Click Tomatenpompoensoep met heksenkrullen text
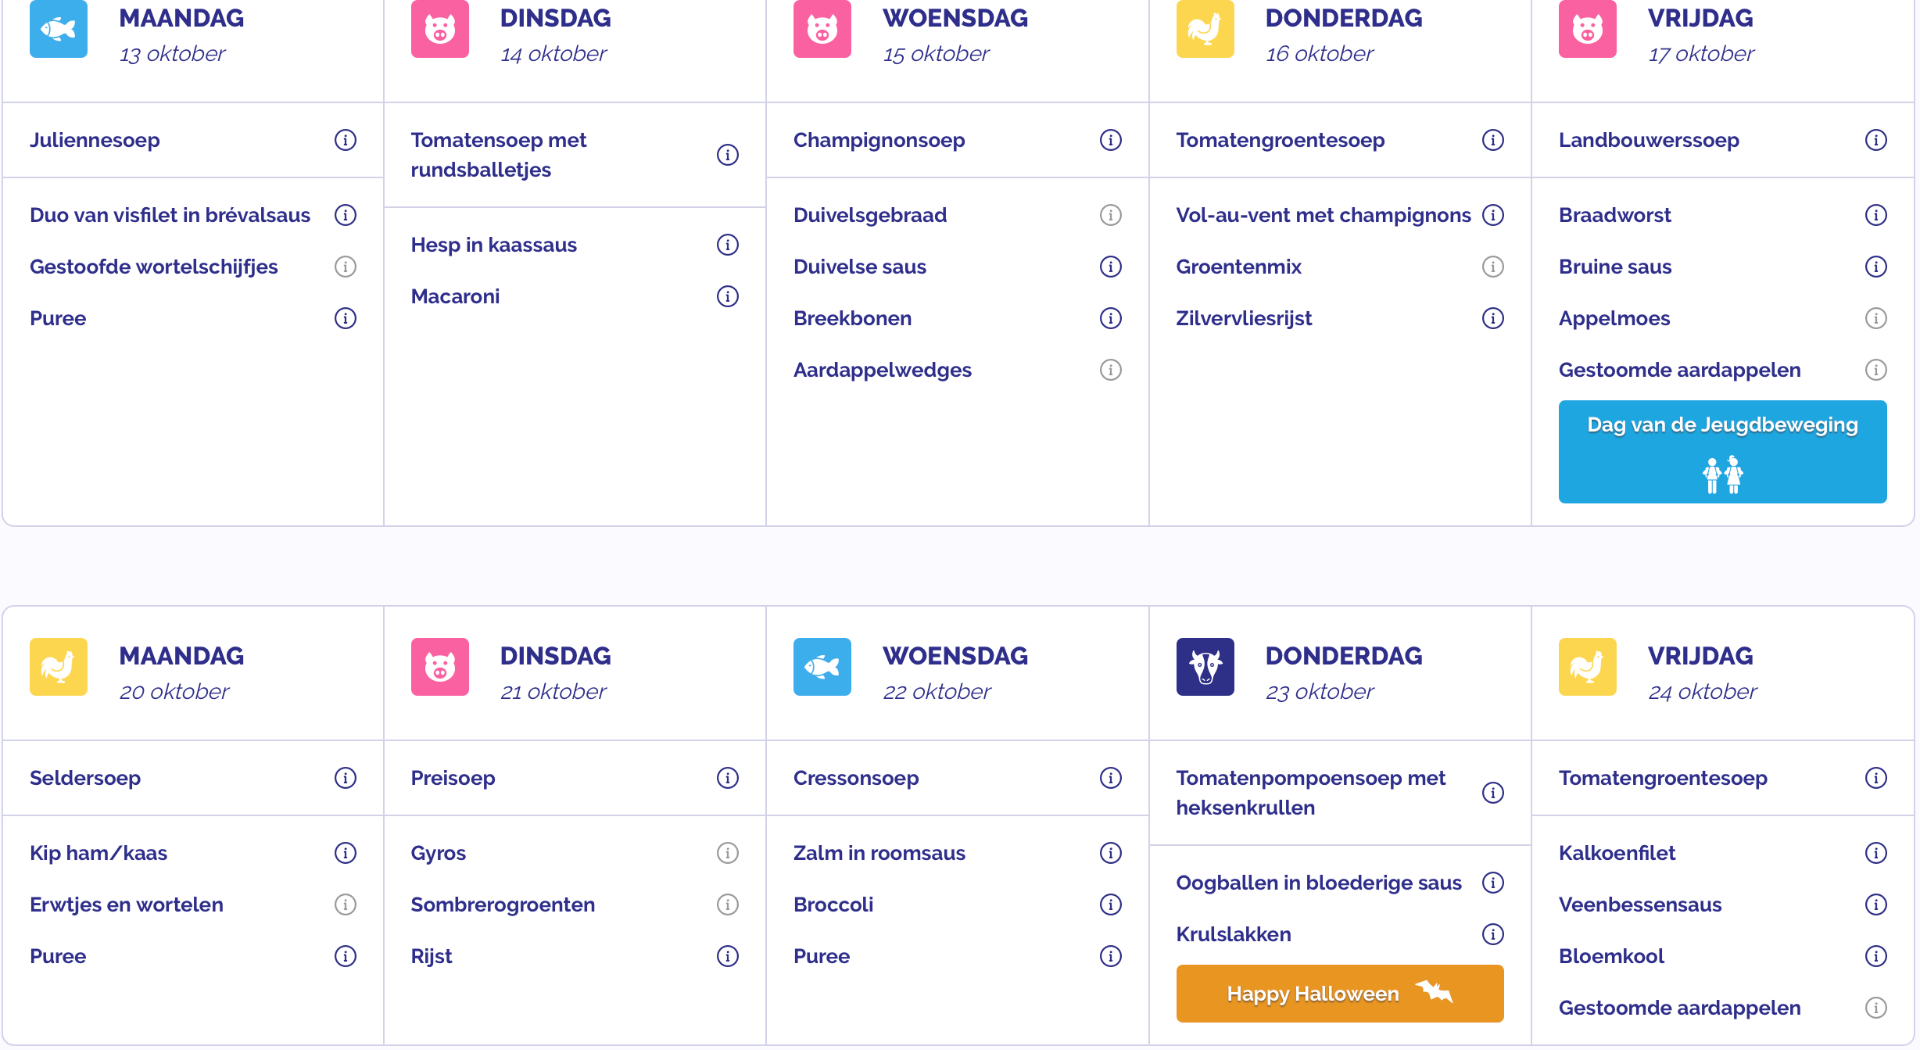 point(1310,792)
